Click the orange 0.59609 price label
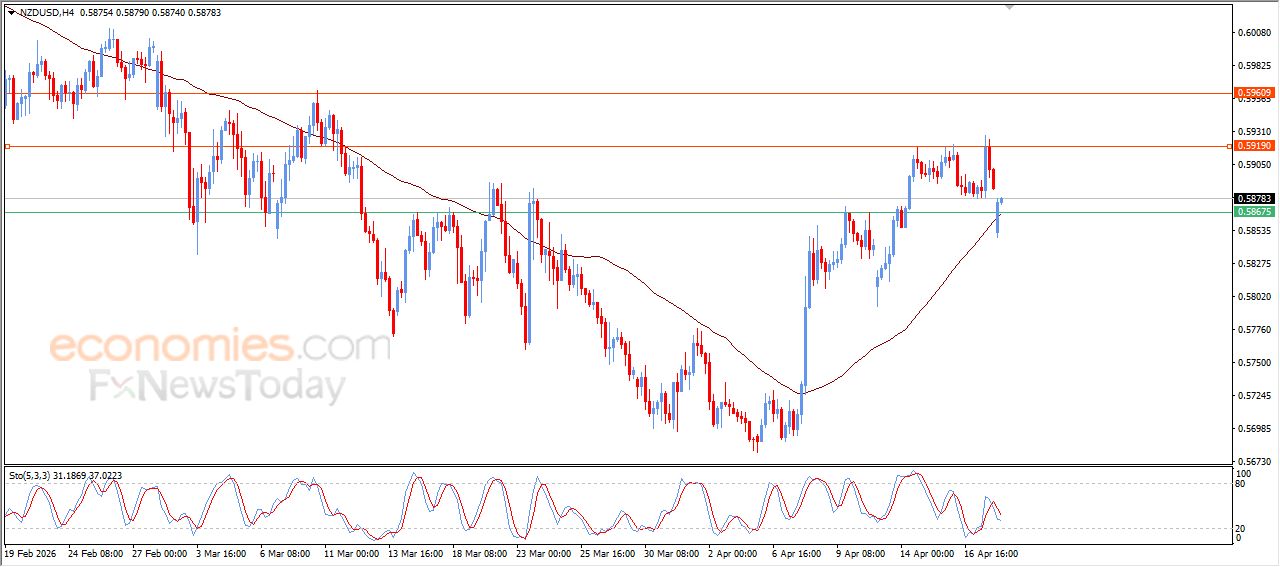 coord(1254,93)
